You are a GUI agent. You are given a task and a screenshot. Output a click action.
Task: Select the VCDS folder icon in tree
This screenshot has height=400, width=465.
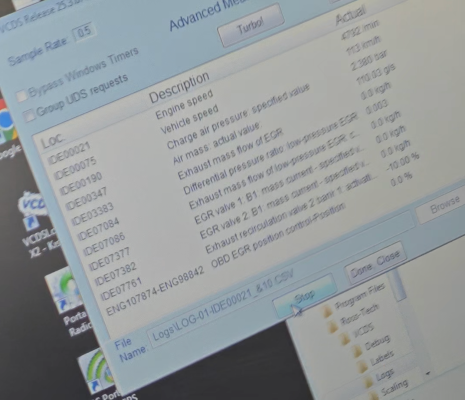point(345,338)
